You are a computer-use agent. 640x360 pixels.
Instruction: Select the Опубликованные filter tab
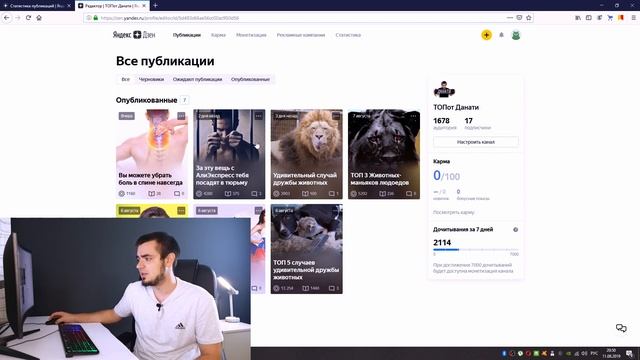pyautogui.click(x=251, y=80)
